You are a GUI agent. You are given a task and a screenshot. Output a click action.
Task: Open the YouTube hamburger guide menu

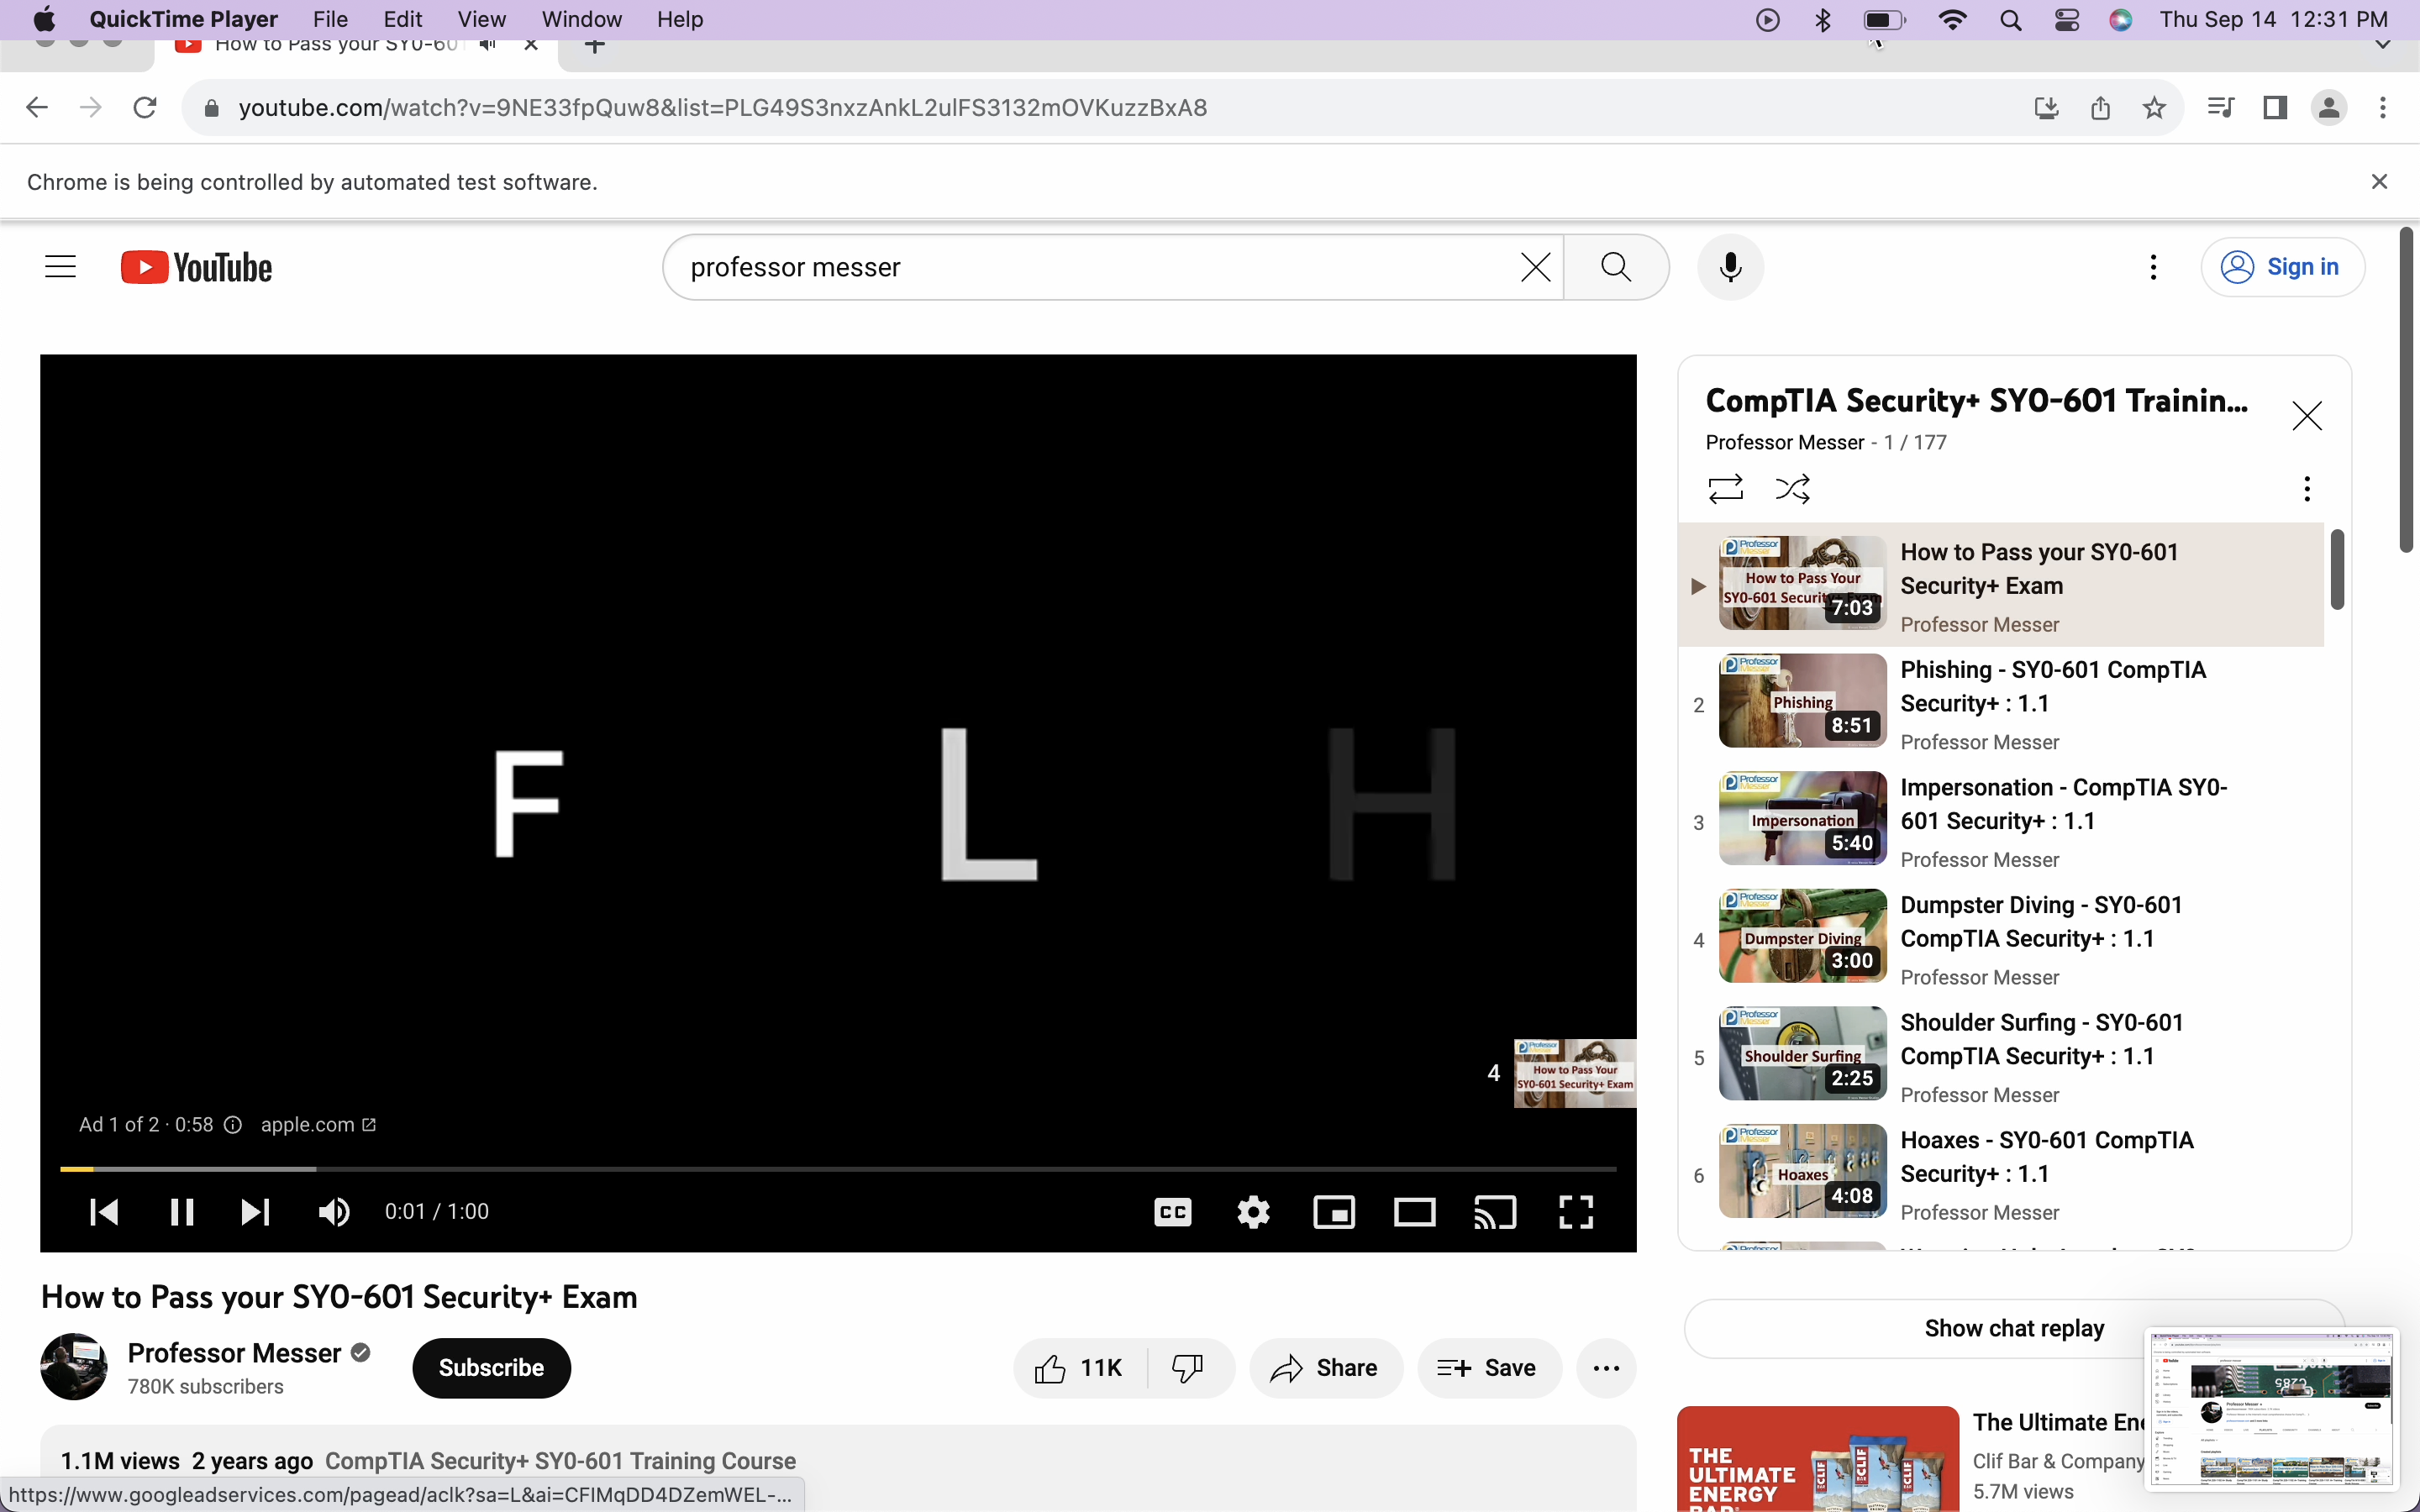coord(61,267)
